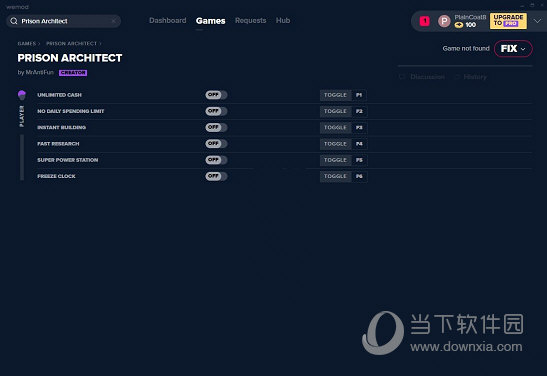Go to the Hub tab
The image size is (547, 376).
pyautogui.click(x=283, y=21)
